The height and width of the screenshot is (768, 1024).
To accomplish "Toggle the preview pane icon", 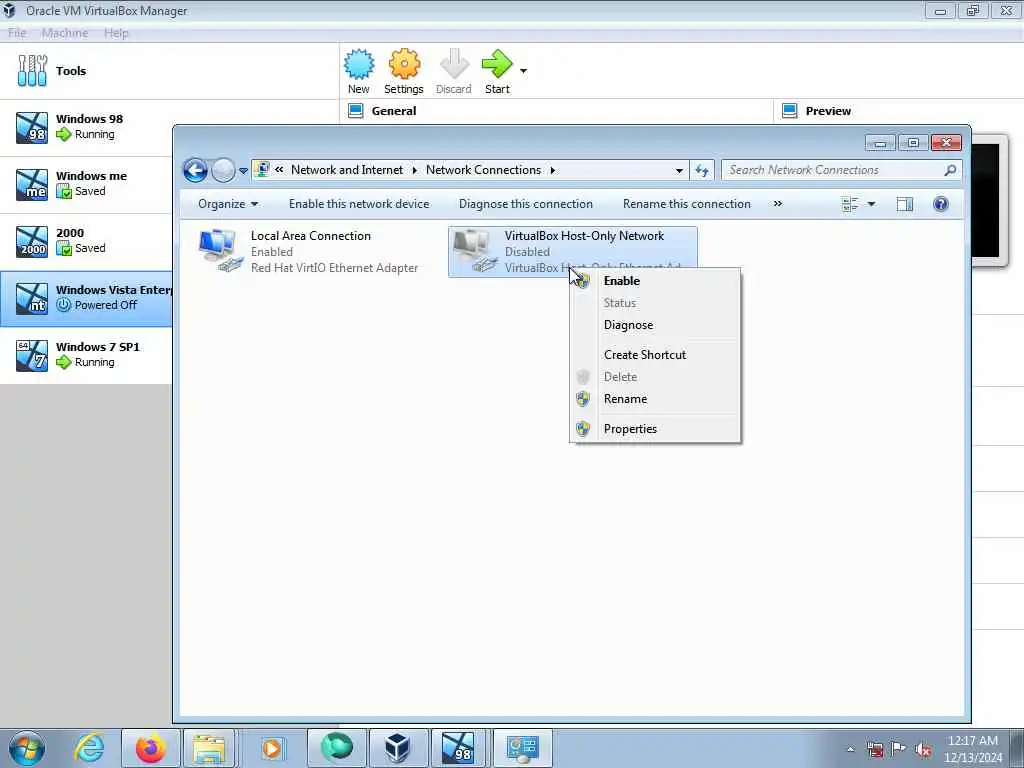I will (x=904, y=204).
